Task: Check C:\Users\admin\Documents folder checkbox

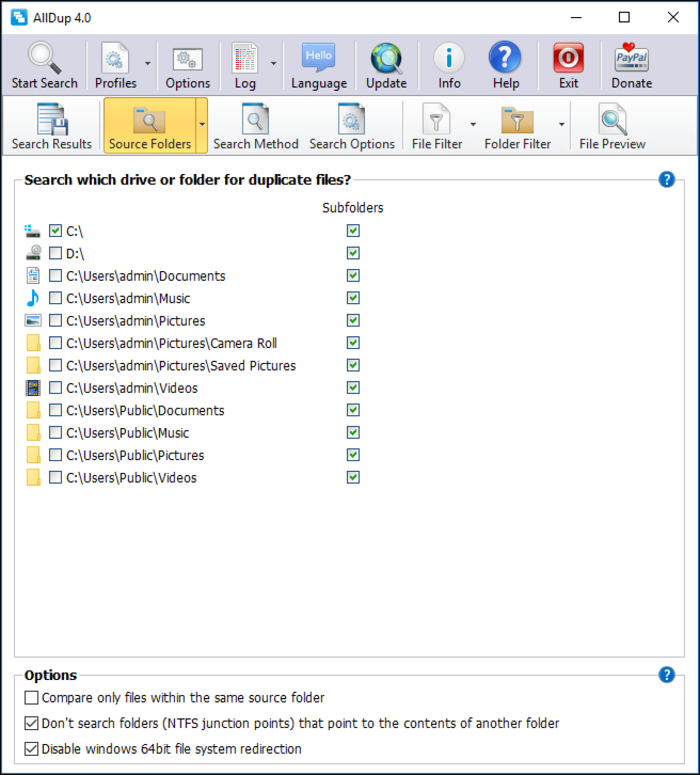Action: [x=55, y=276]
